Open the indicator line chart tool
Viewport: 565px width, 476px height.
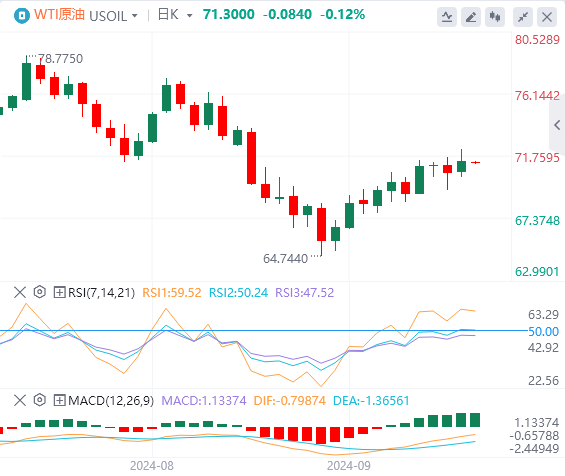447,17
